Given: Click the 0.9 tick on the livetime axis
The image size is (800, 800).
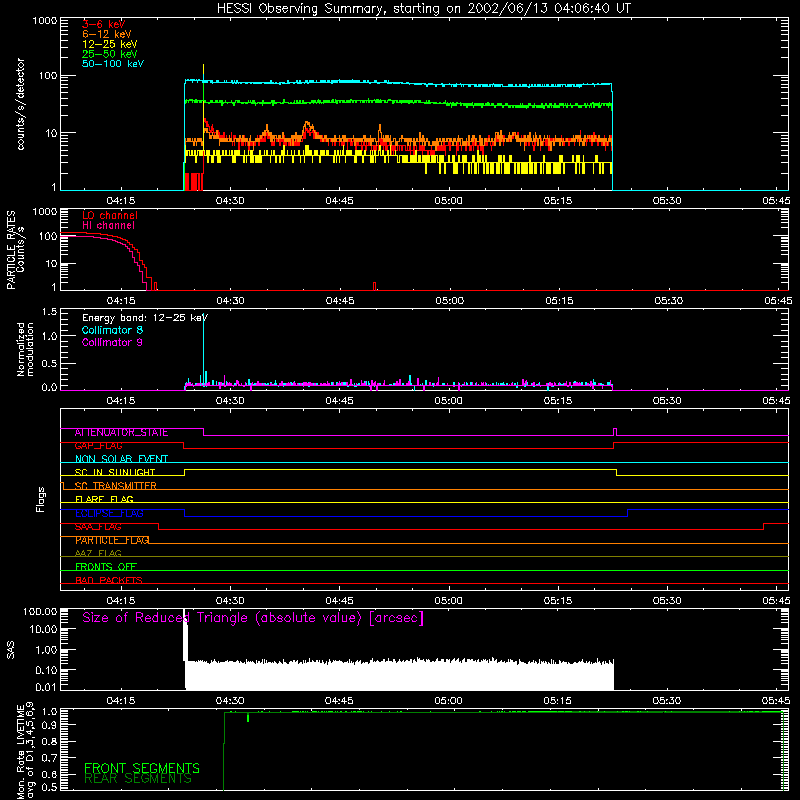Looking at the screenshot, I should [49, 724].
